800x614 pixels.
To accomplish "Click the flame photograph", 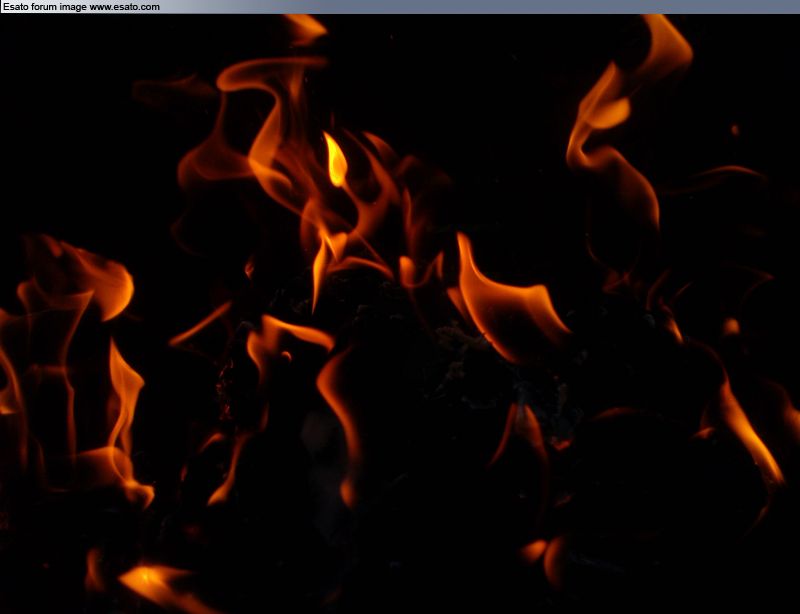I will 400,314.
